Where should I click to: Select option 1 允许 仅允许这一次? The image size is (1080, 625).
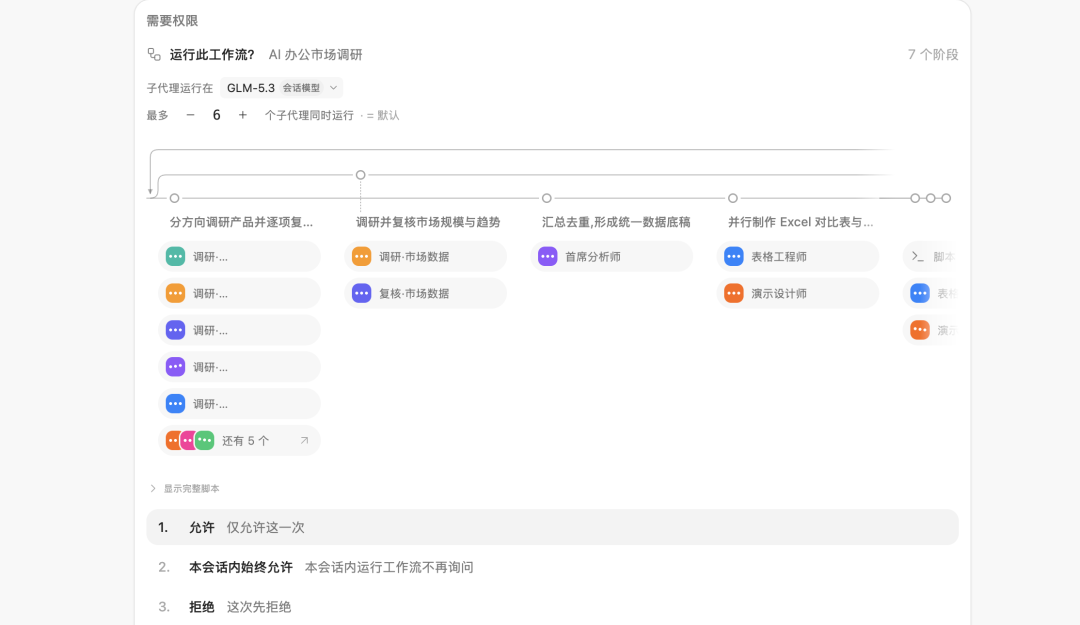click(552, 527)
